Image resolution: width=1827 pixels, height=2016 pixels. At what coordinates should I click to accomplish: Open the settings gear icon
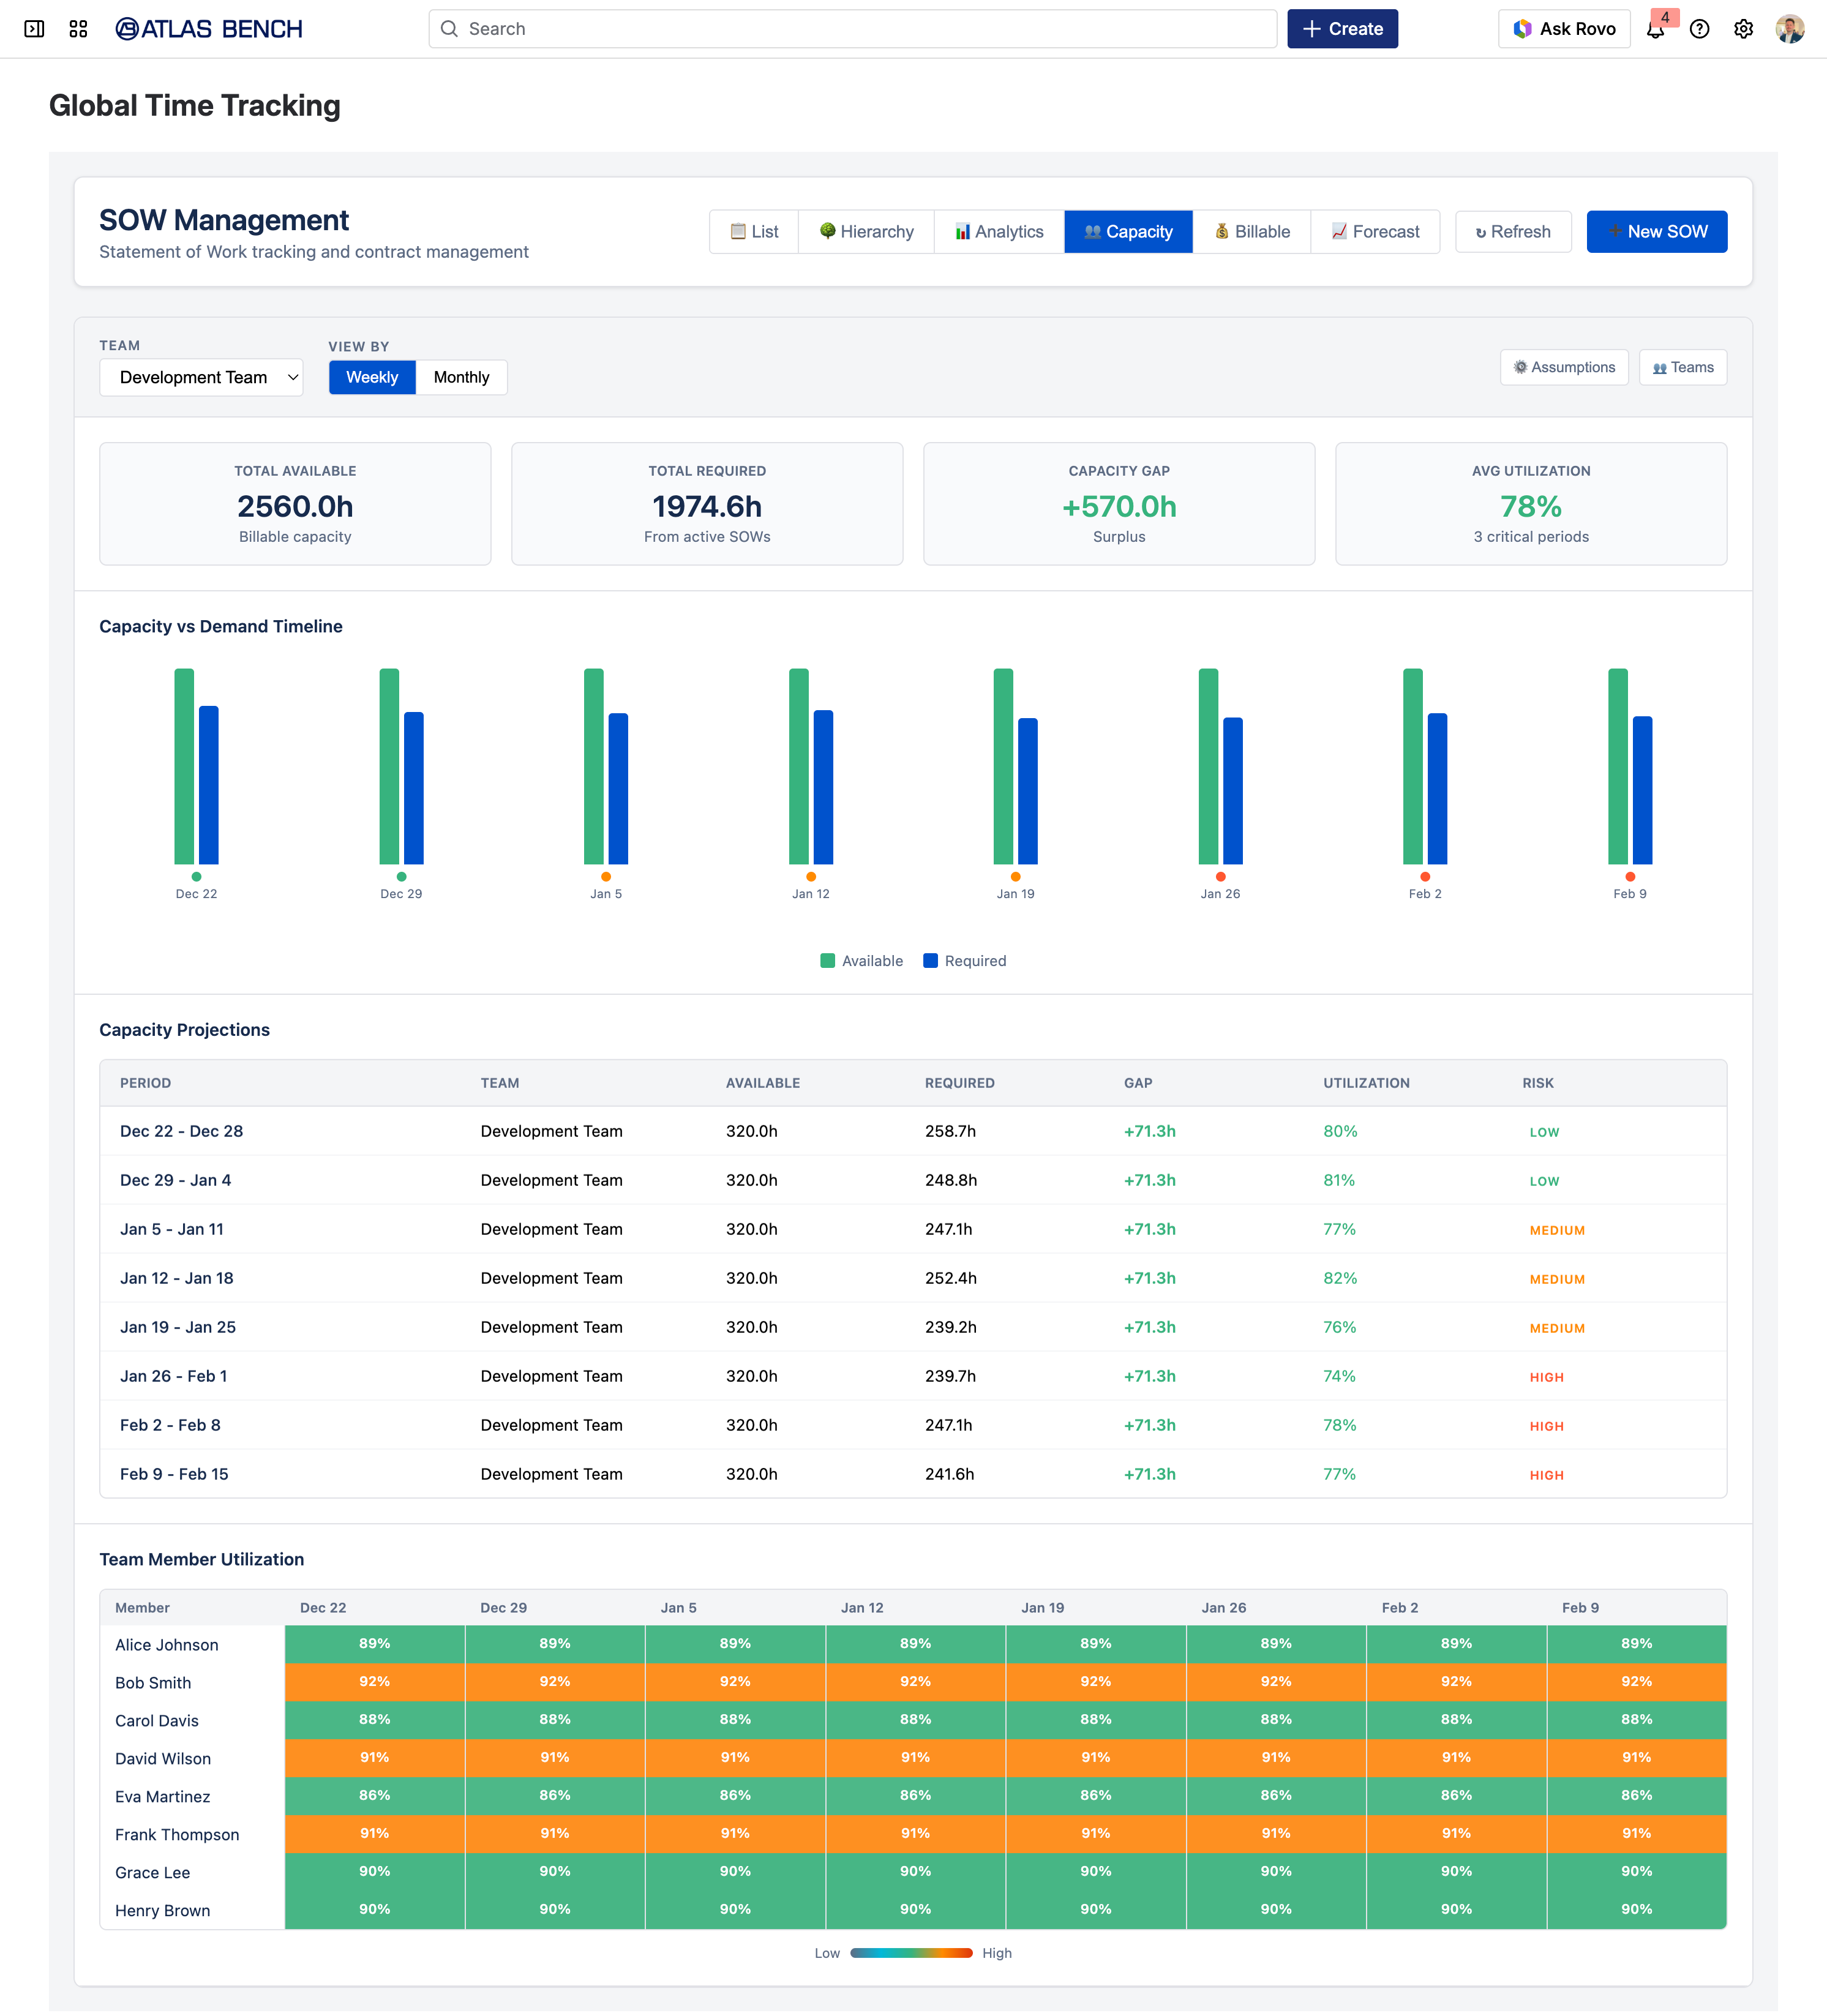point(1743,29)
